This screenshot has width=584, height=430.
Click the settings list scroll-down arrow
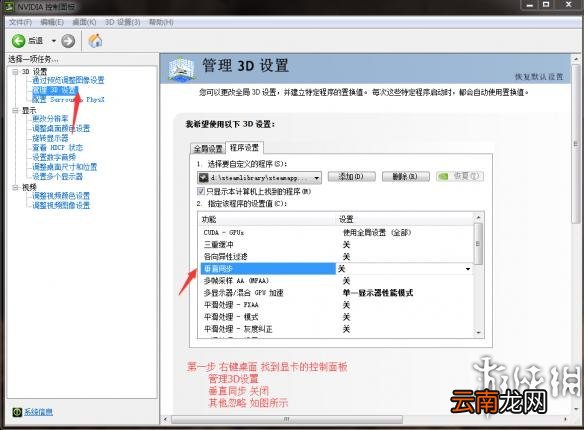pyautogui.click(x=478, y=332)
